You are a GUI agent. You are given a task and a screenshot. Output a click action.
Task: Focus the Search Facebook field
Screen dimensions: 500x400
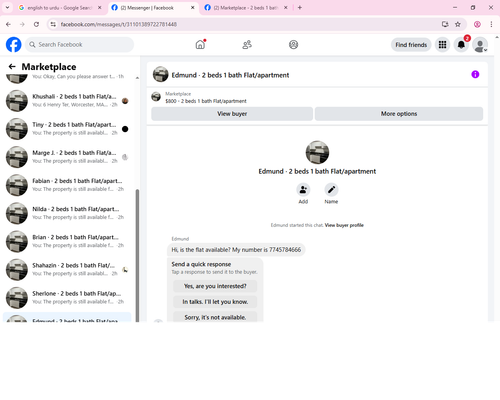tap(80, 45)
